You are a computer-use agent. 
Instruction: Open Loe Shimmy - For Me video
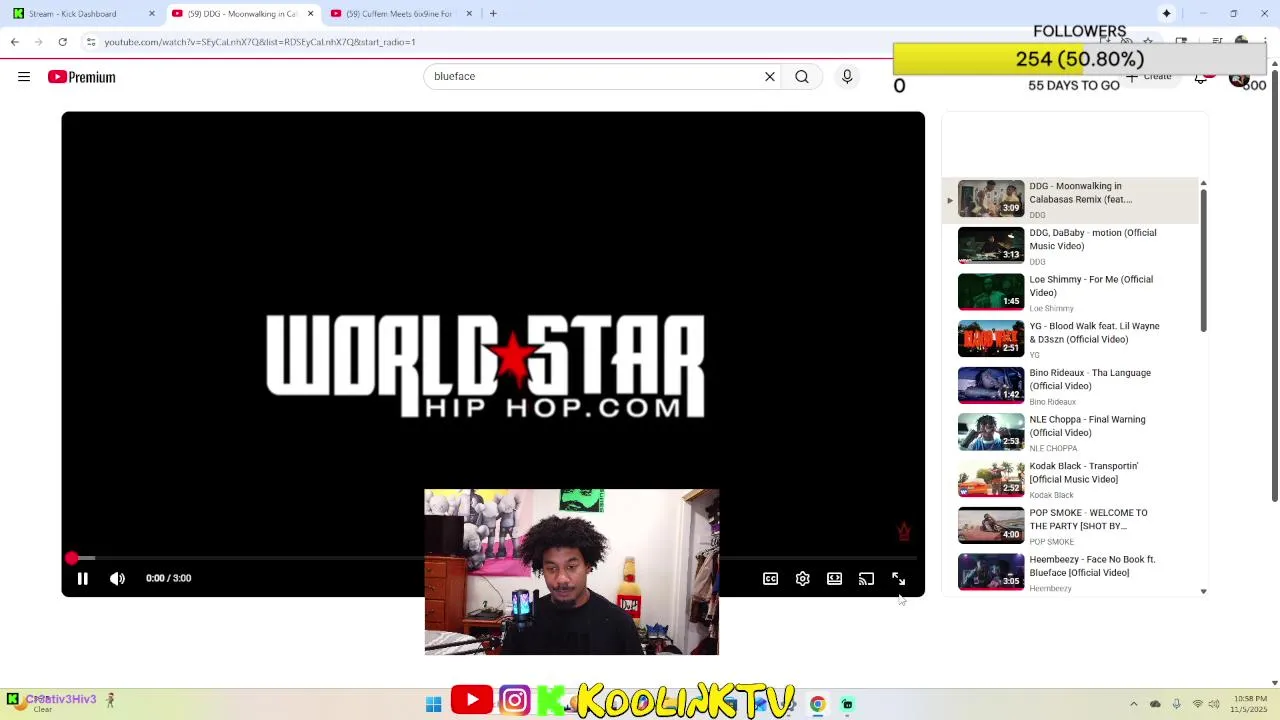tap(1070, 293)
